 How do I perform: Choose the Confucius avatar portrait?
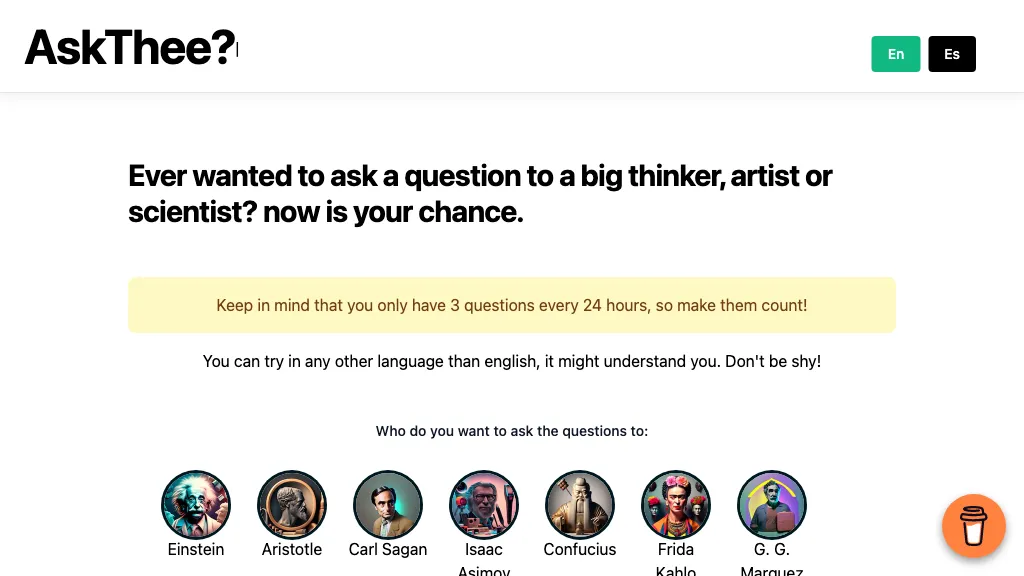580,505
